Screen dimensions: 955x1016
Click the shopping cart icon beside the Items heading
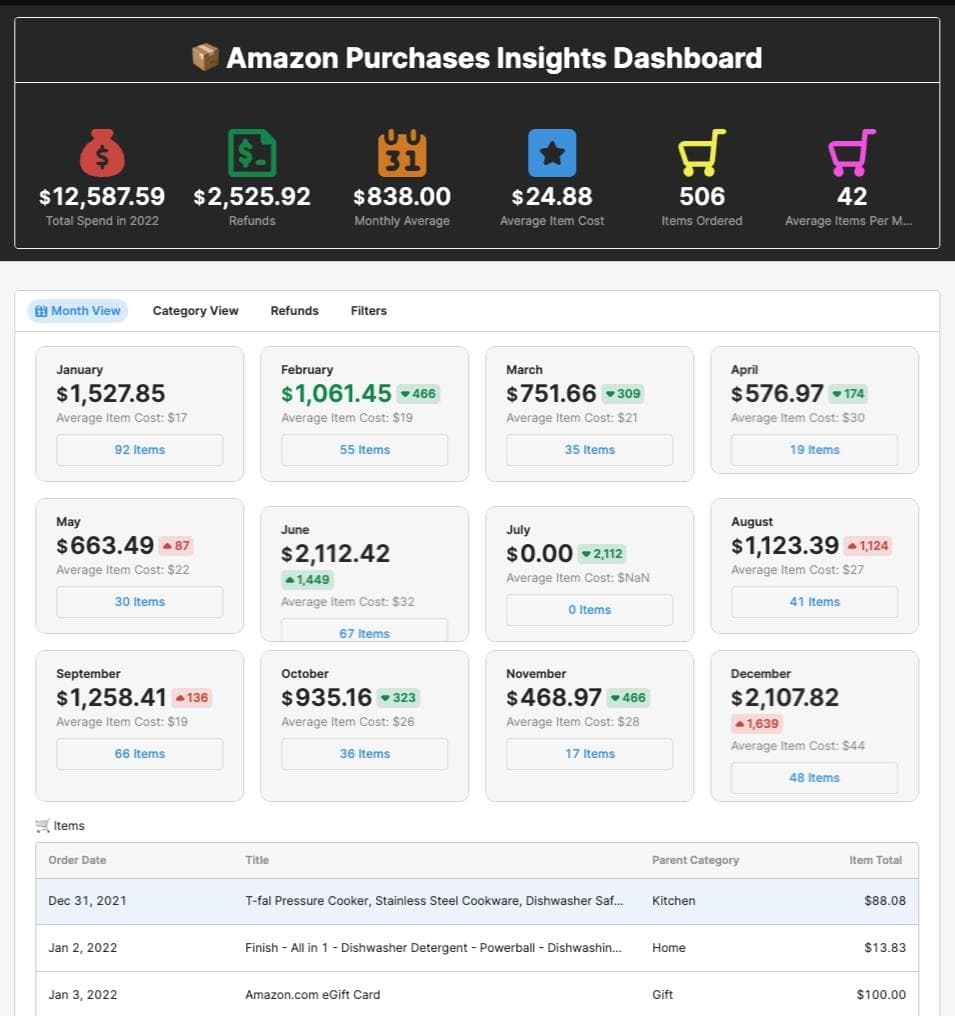click(x=41, y=825)
